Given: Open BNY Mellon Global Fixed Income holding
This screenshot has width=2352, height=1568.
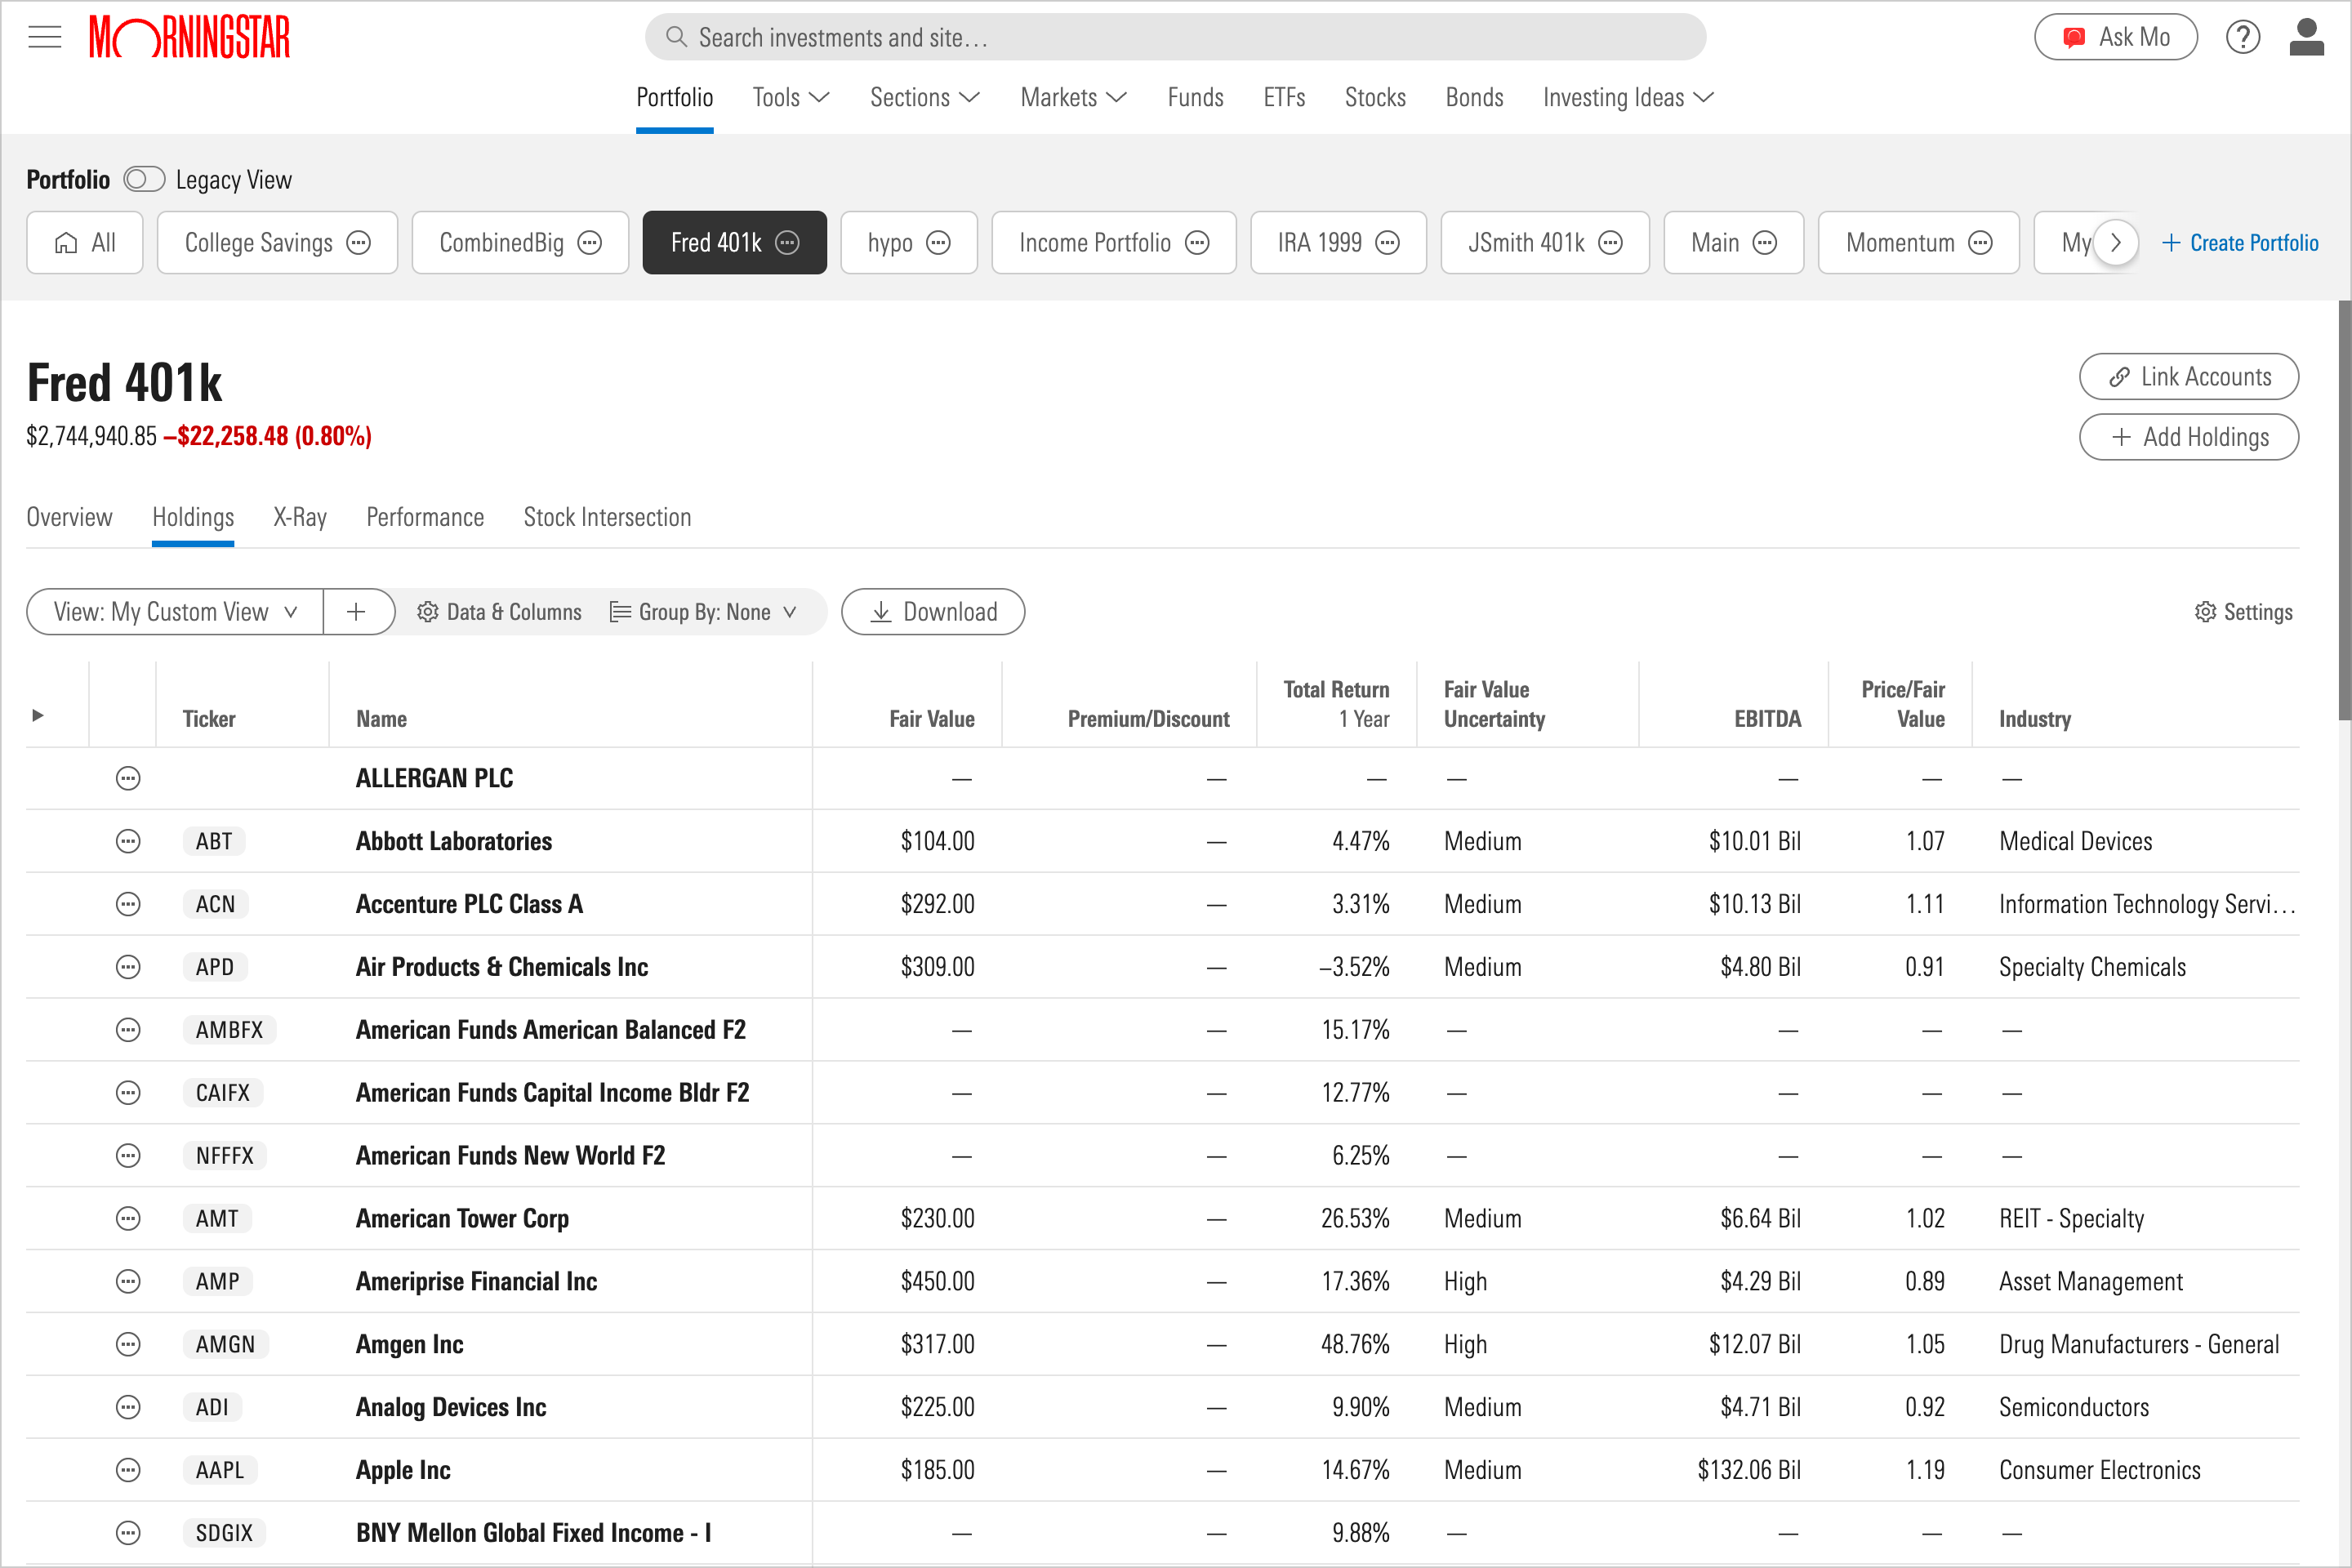Looking at the screenshot, I should (534, 1534).
